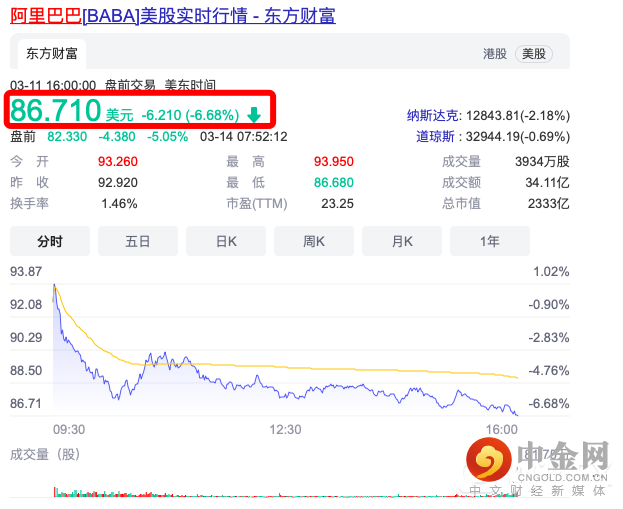The width and height of the screenshot is (623, 509).
Task: Open the 阿里巴巴[BABA]美股实时行情 title link
Action: click(173, 16)
